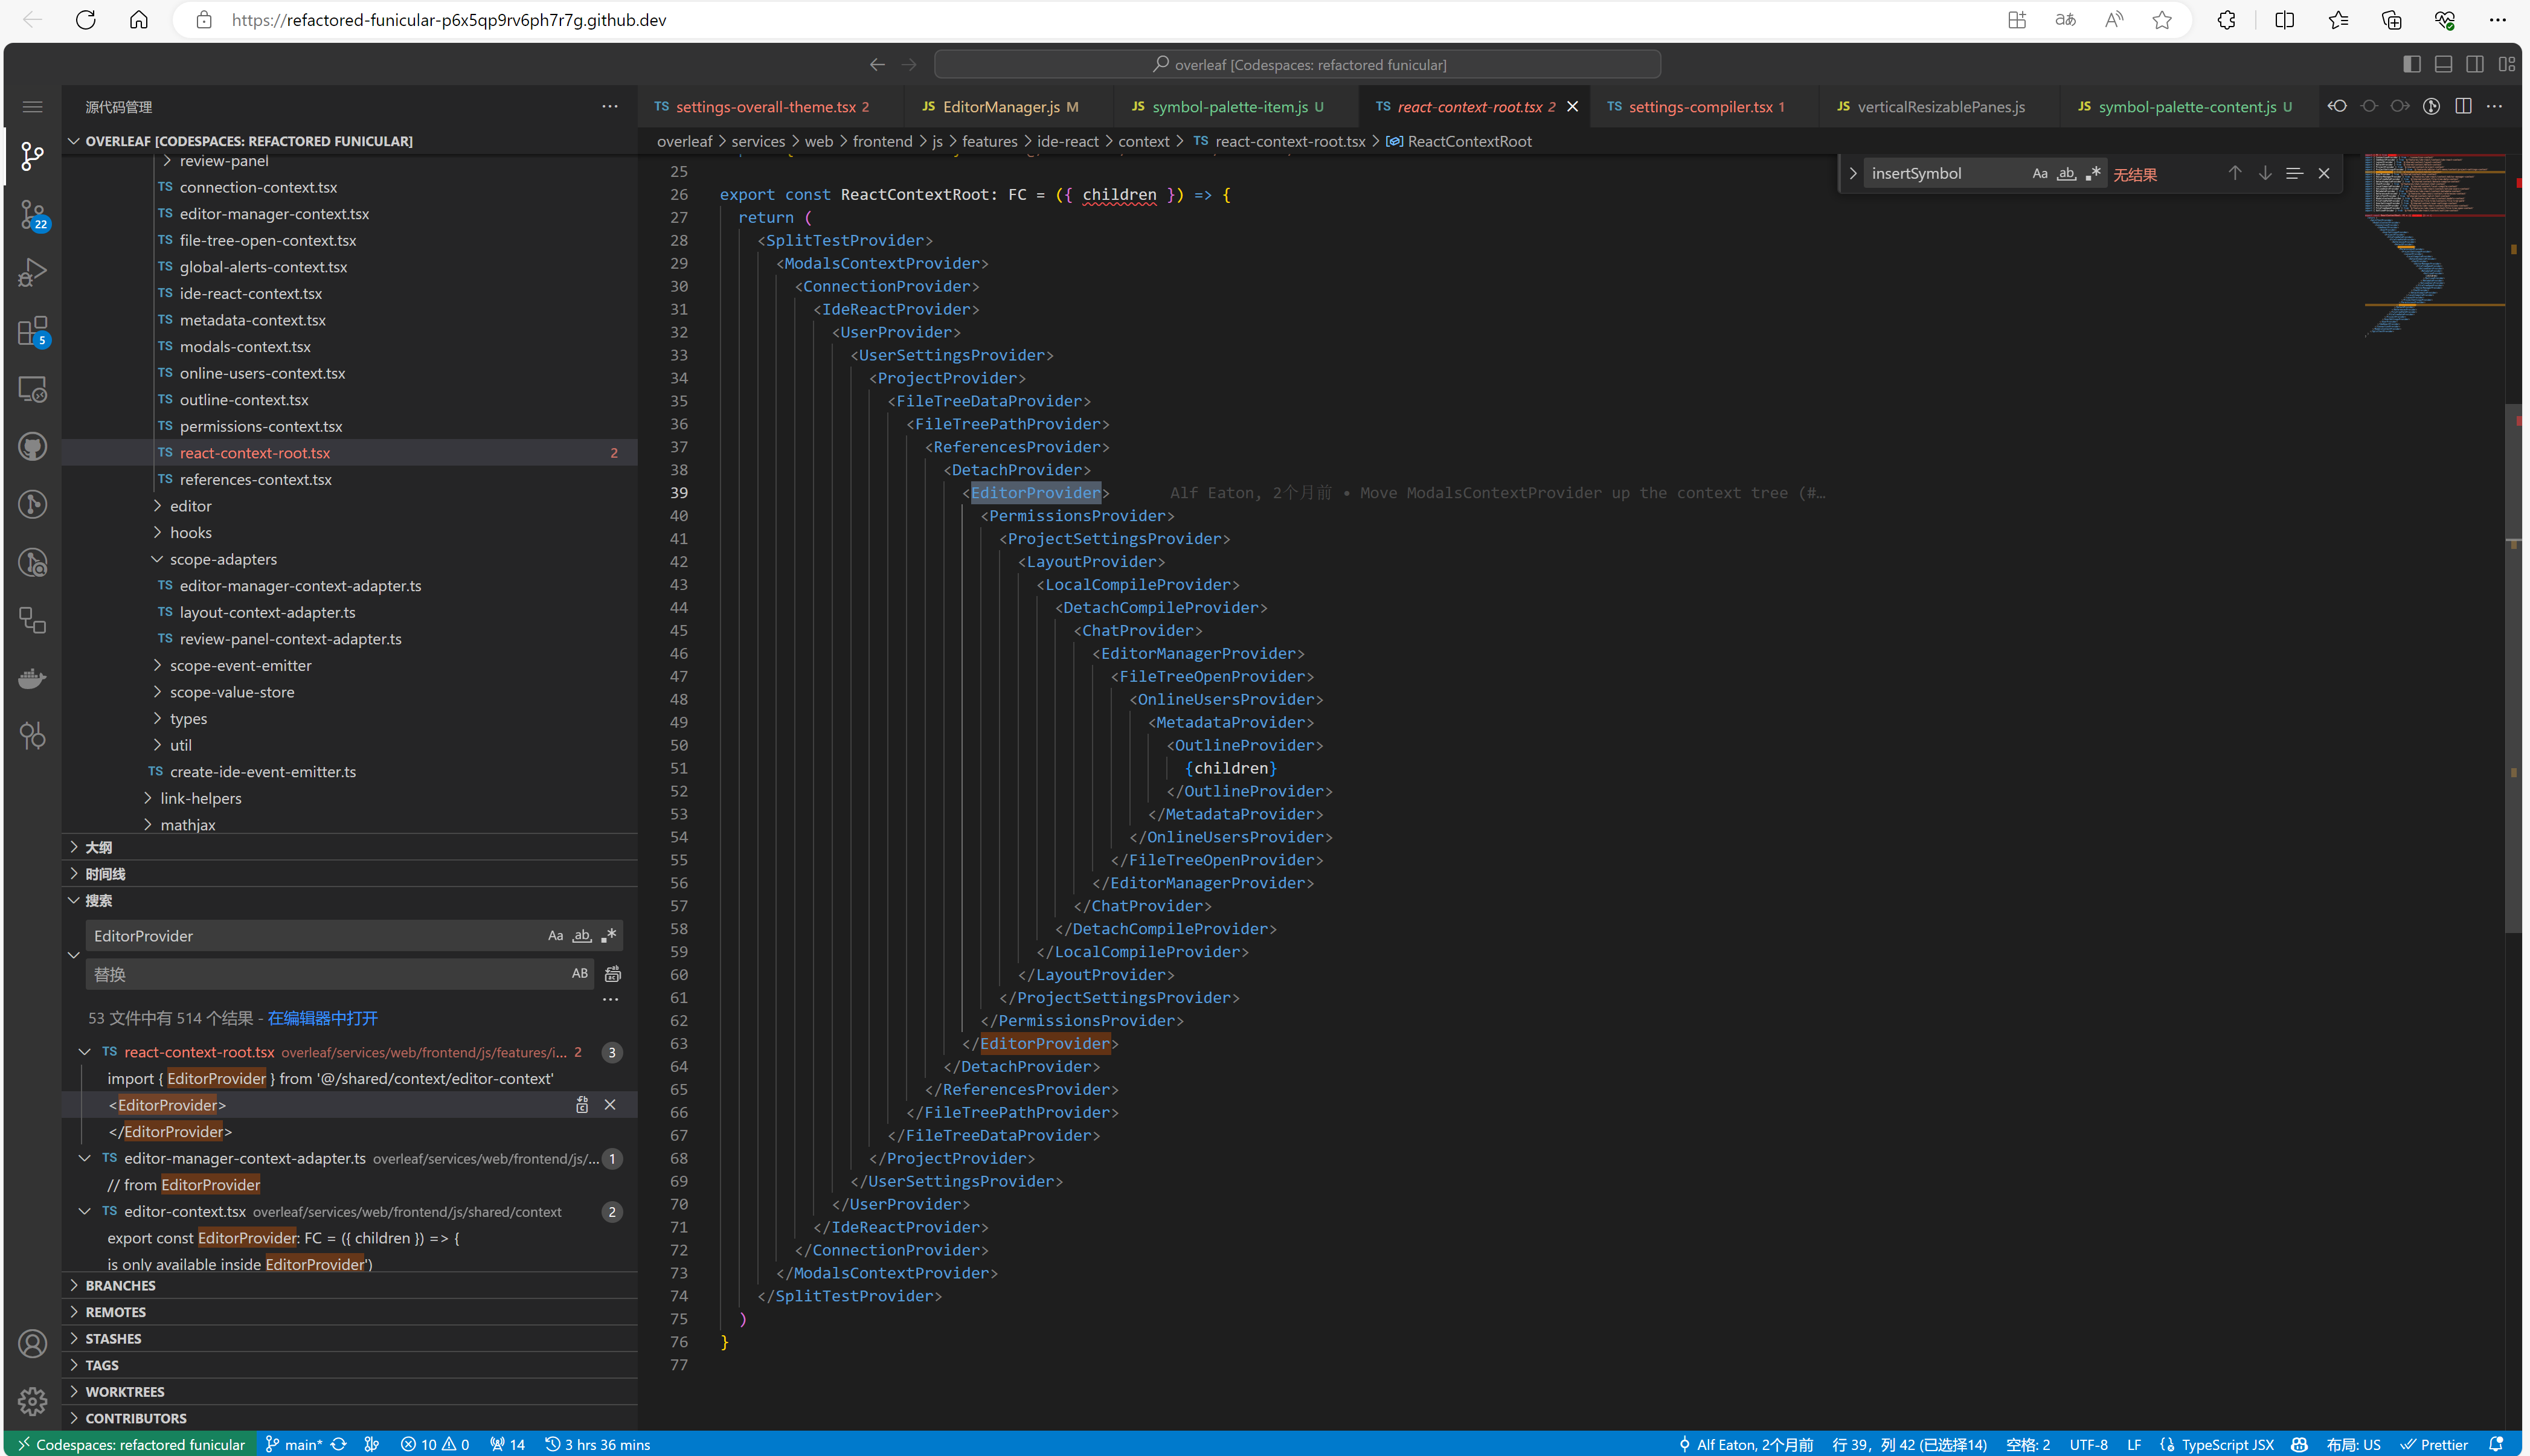Expand the BRANCHES section
Screen dimensions: 2530x1456
tap(350, 1285)
